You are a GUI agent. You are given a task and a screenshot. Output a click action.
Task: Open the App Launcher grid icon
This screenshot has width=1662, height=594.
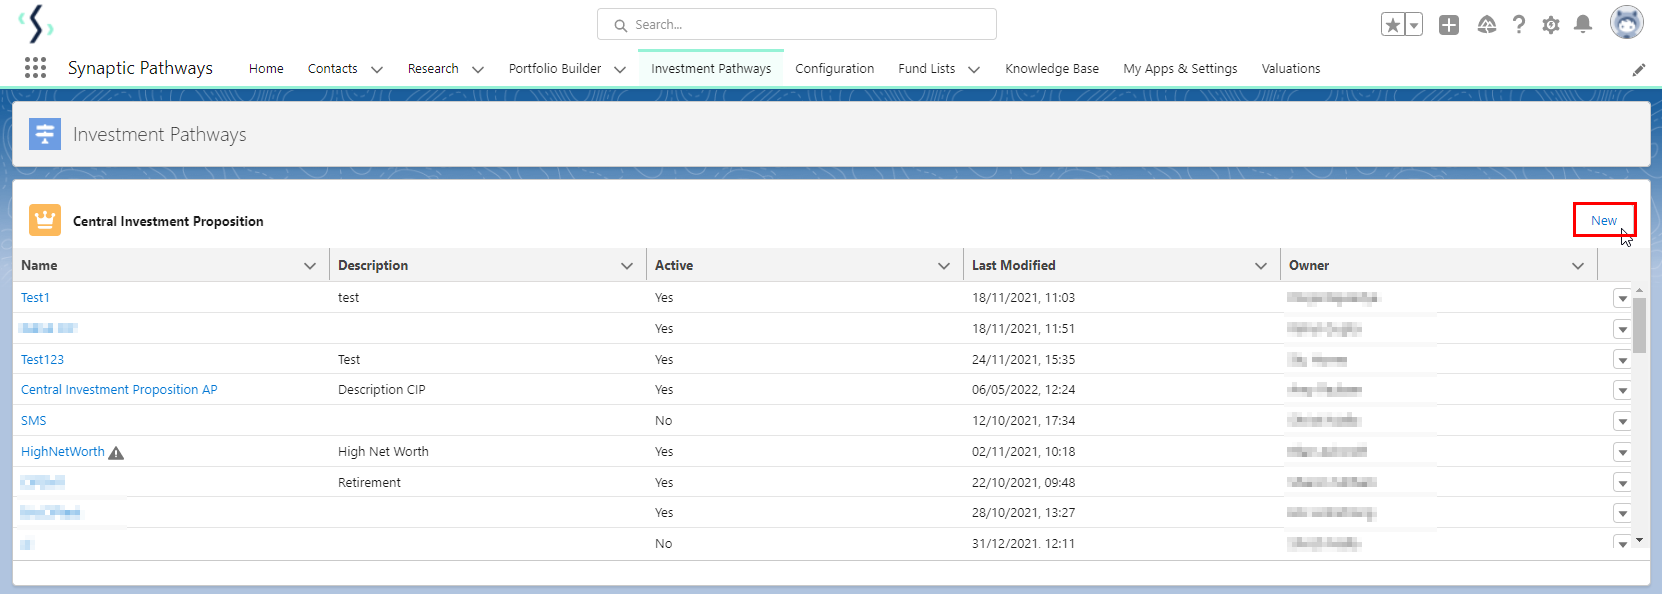point(35,68)
